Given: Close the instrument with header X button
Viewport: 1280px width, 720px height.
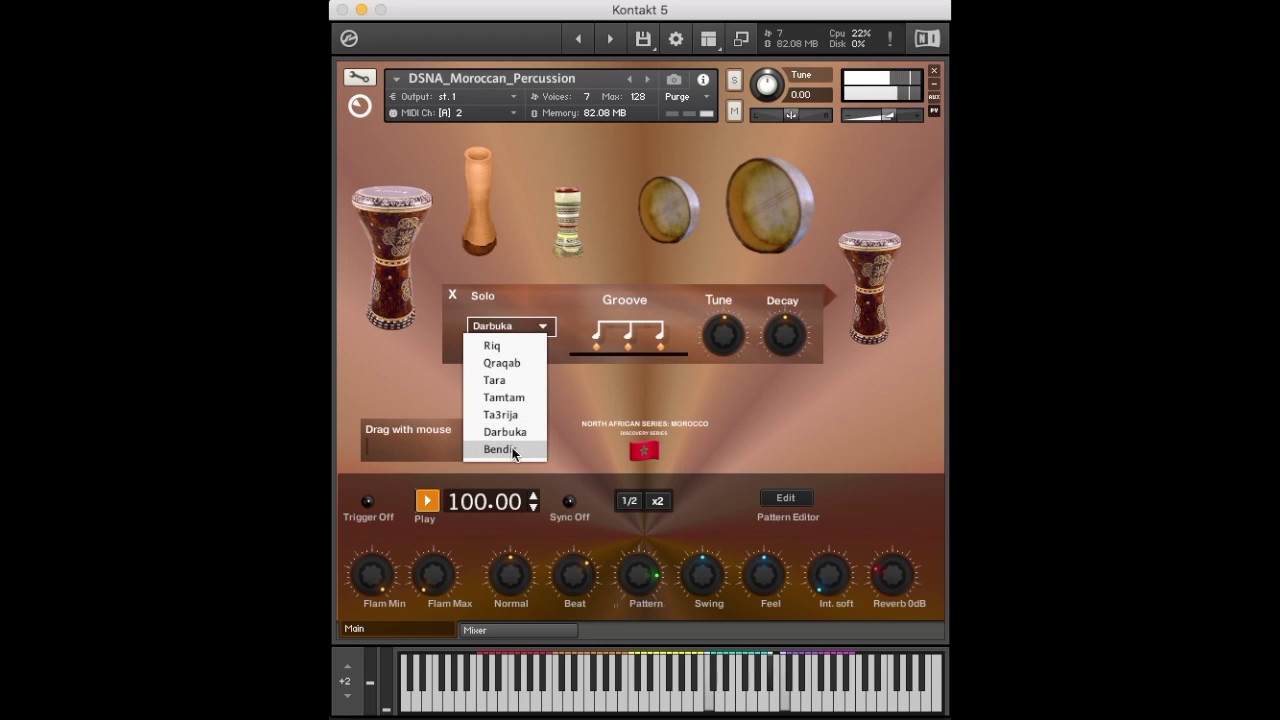Looking at the screenshot, I should pyautogui.click(x=934, y=71).
